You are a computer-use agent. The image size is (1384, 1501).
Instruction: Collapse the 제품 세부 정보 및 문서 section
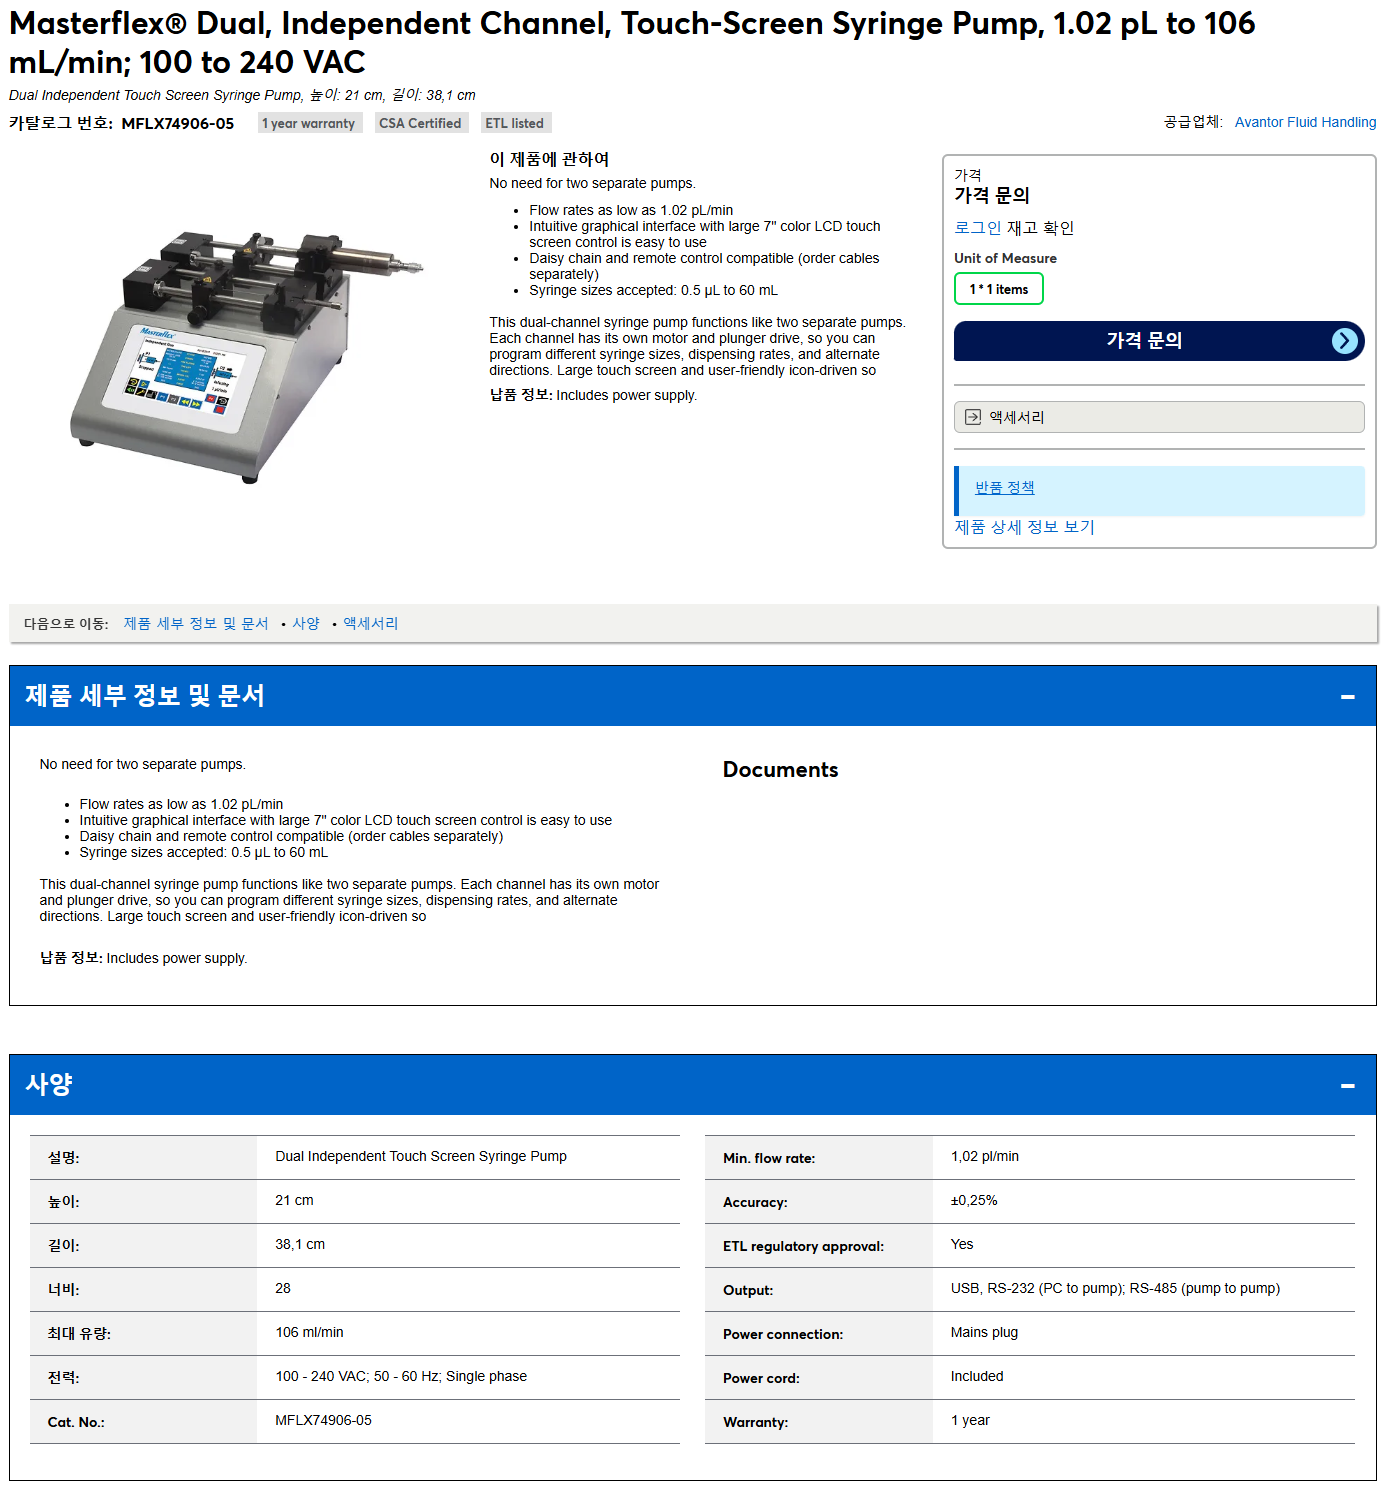click(1347, 697)
